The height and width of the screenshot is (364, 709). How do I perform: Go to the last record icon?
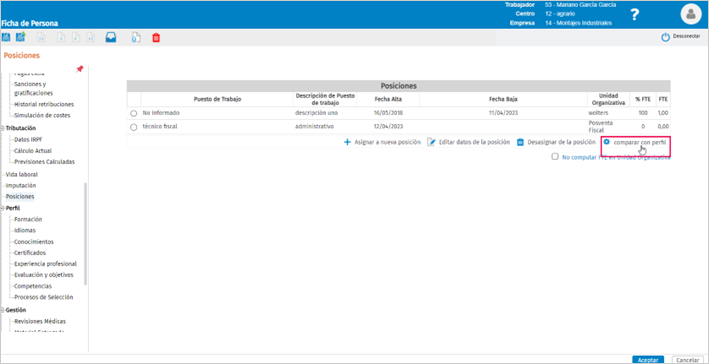[91, 38]
